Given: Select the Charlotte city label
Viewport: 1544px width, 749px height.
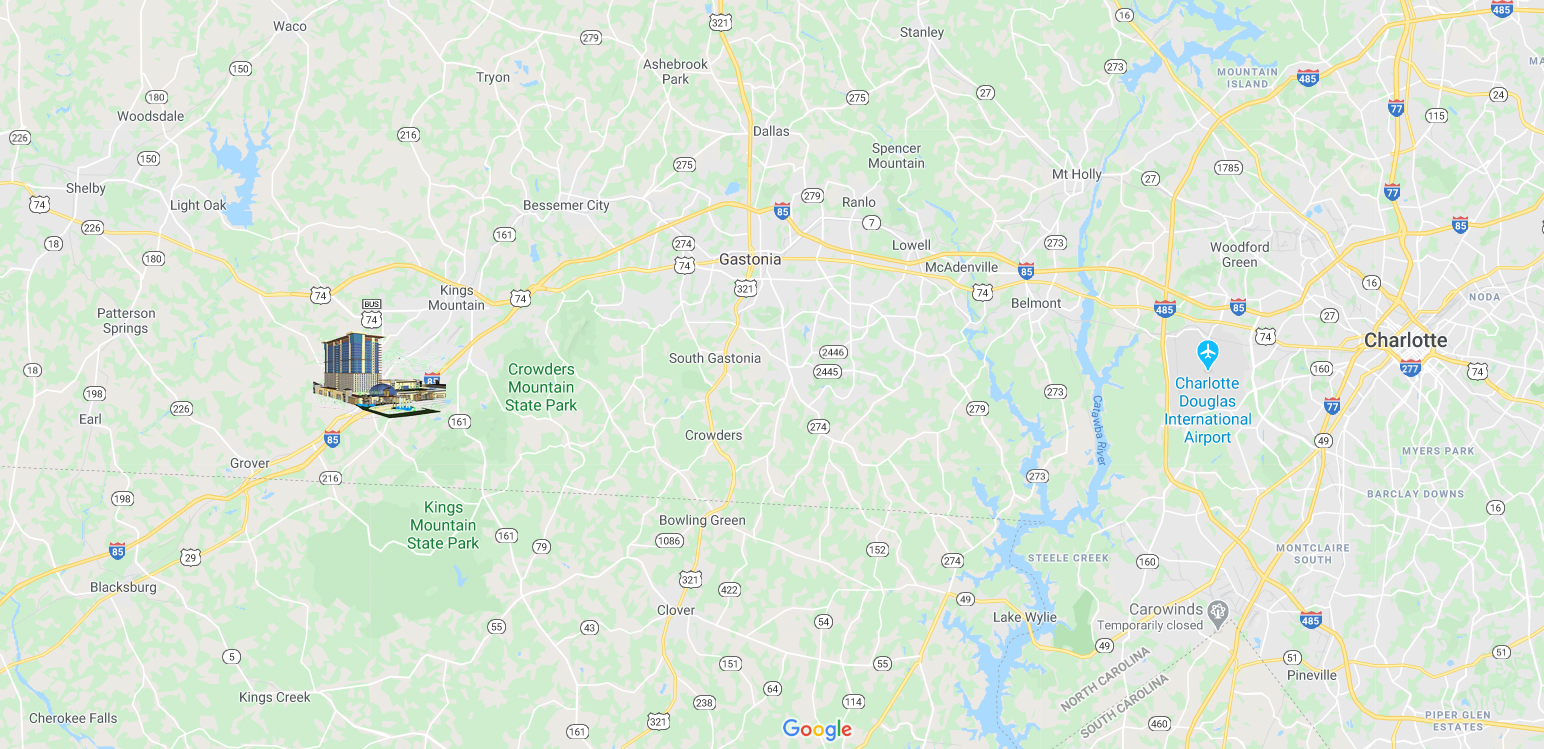Looking at the screenshot, I should [x=1405, y=340].
